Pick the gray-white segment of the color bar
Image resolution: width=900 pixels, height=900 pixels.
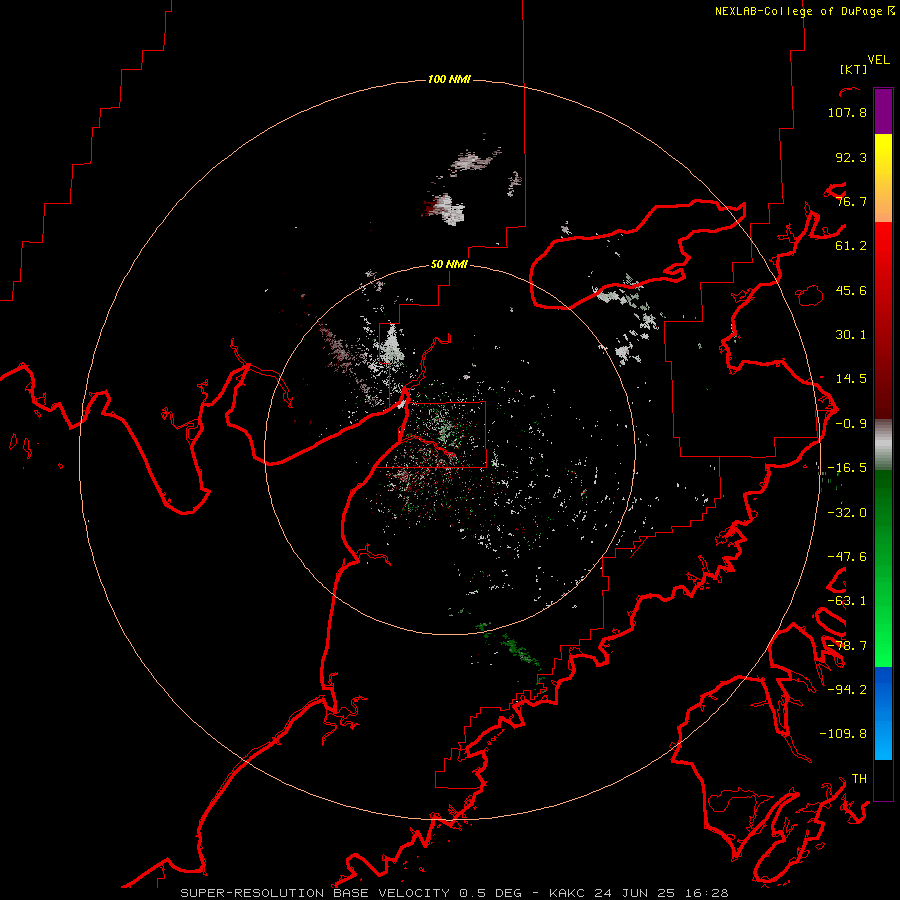pos(883,445)
